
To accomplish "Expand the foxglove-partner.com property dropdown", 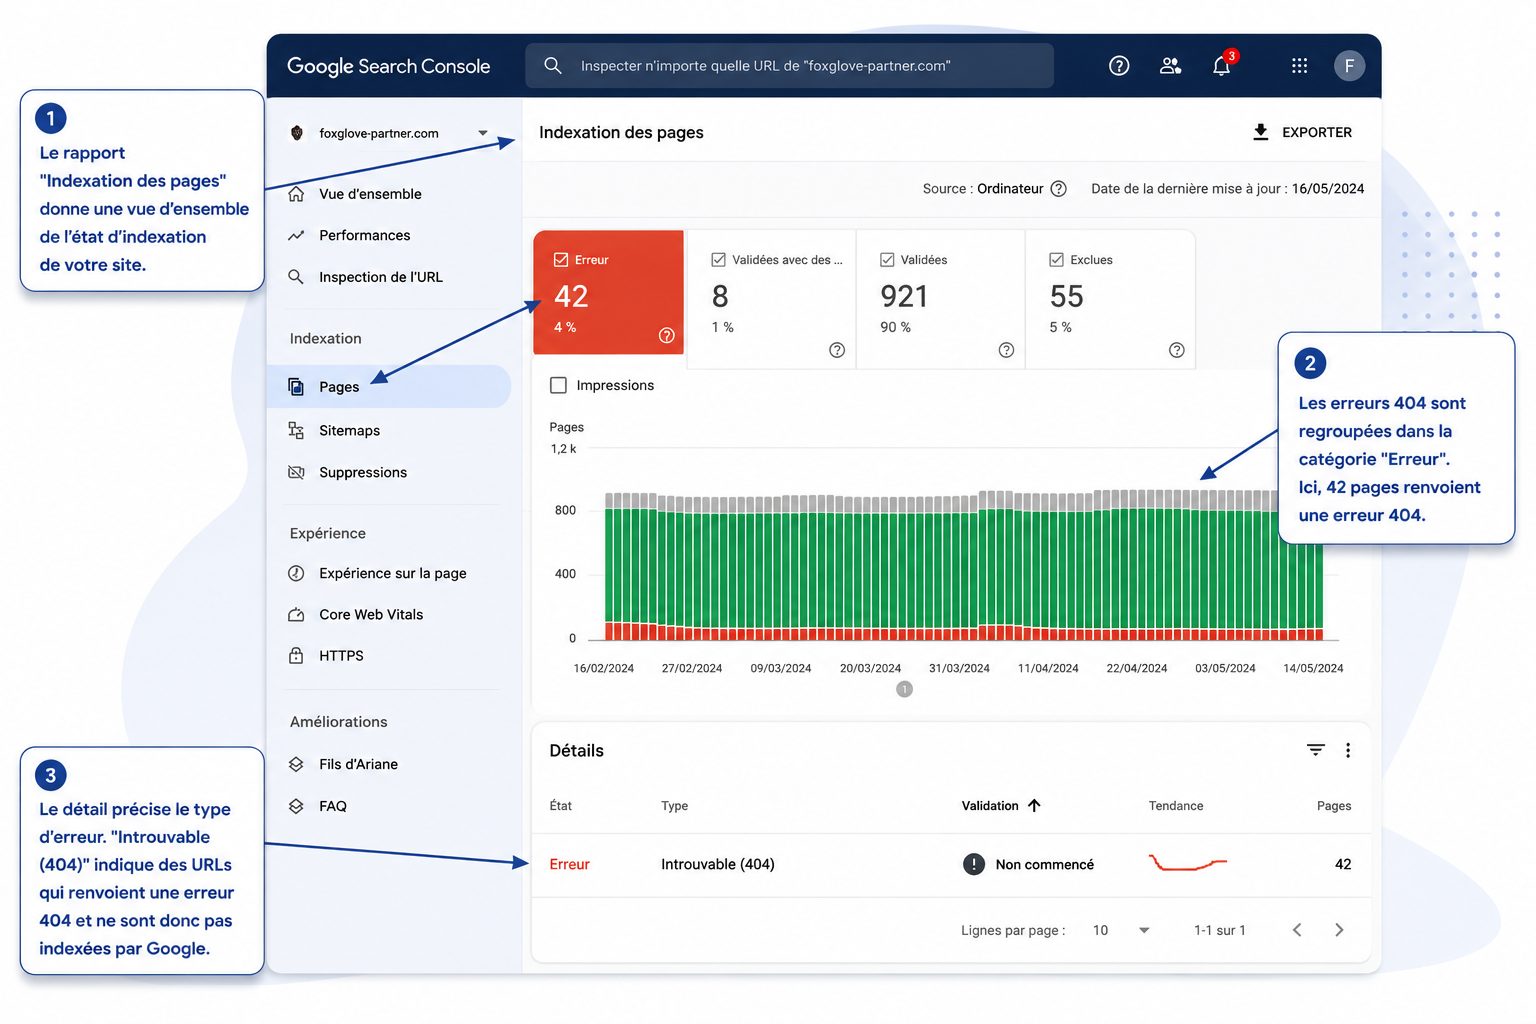I will (x=483, y=133).
